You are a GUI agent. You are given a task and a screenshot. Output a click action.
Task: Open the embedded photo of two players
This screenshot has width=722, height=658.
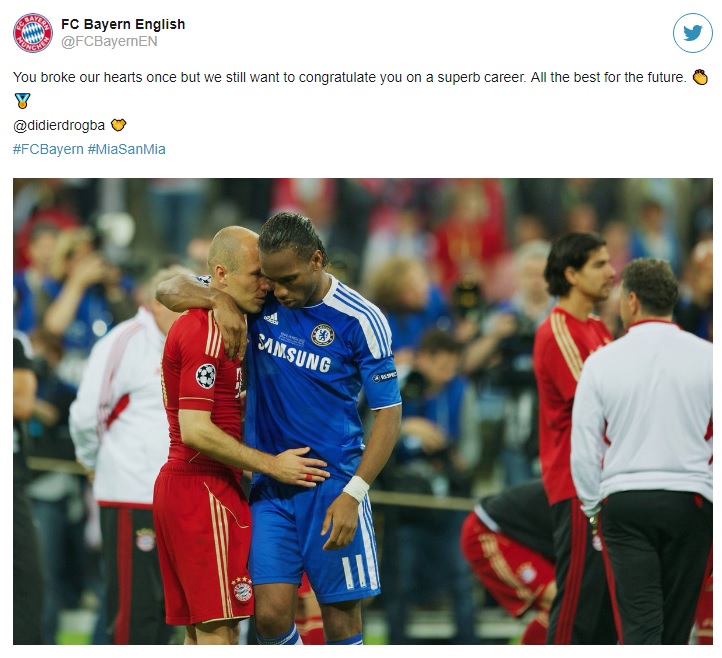point(363,411)
